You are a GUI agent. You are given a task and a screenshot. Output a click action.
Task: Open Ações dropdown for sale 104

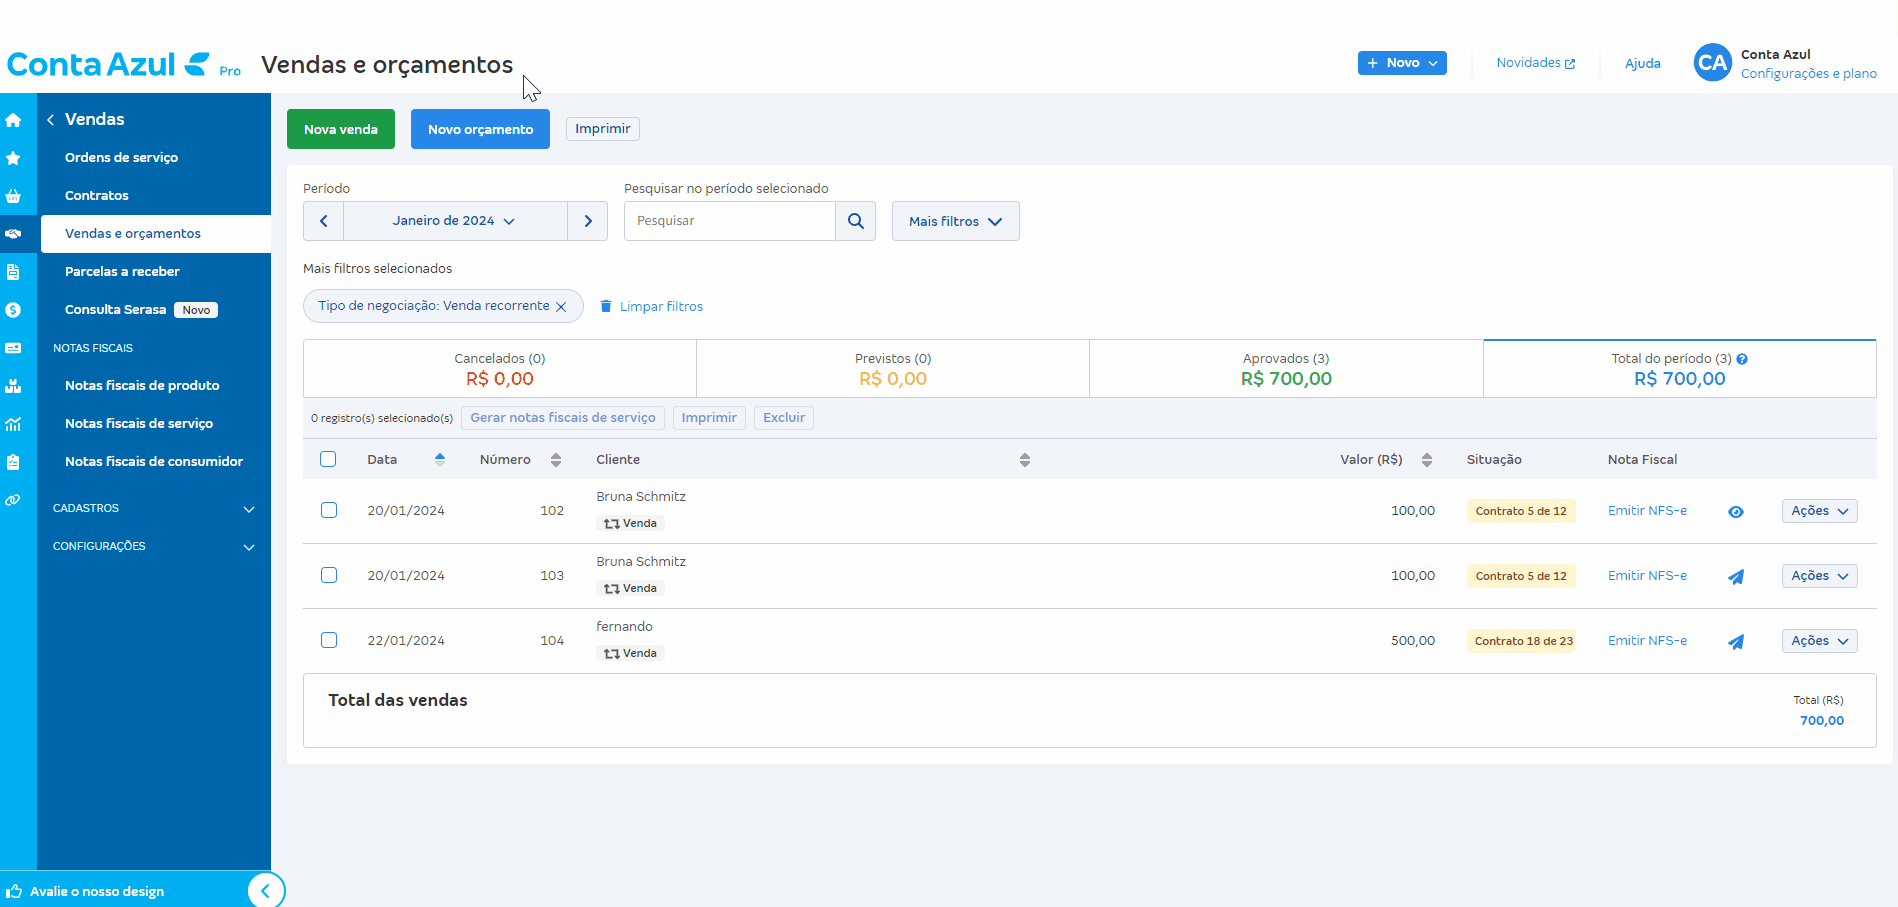tap(1820, 641)
